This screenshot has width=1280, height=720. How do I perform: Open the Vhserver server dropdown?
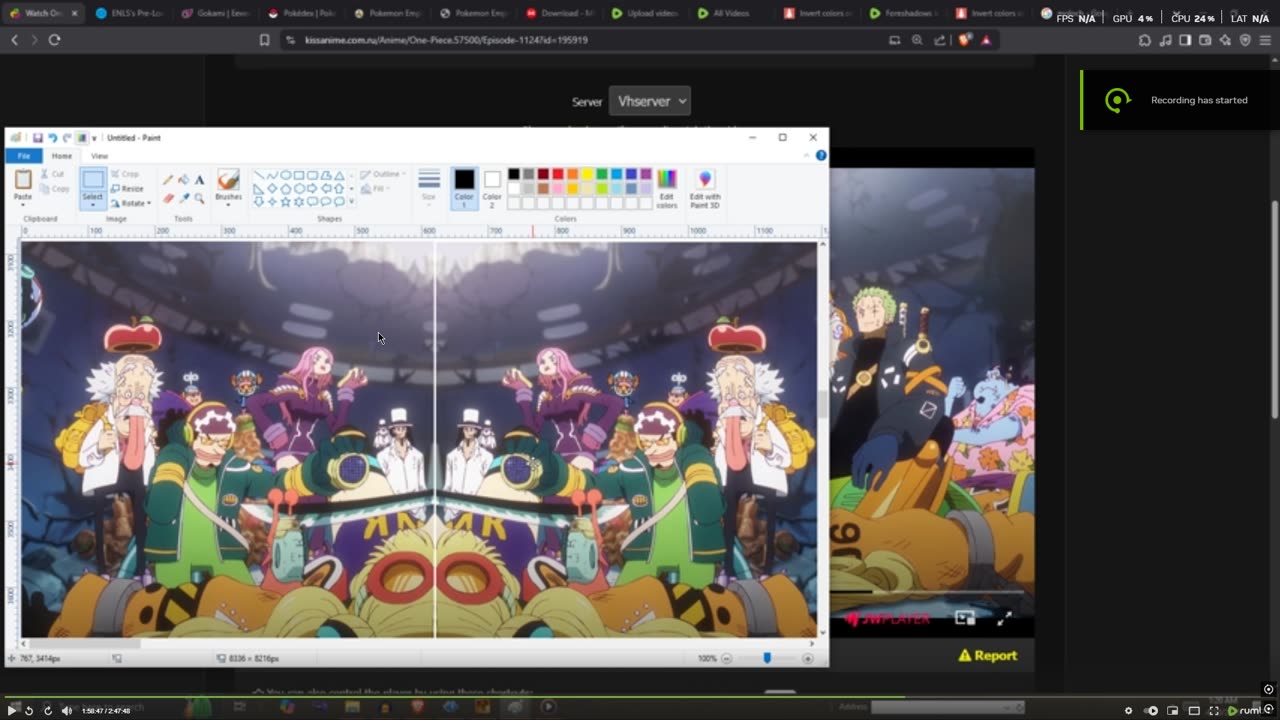point(650,101)
